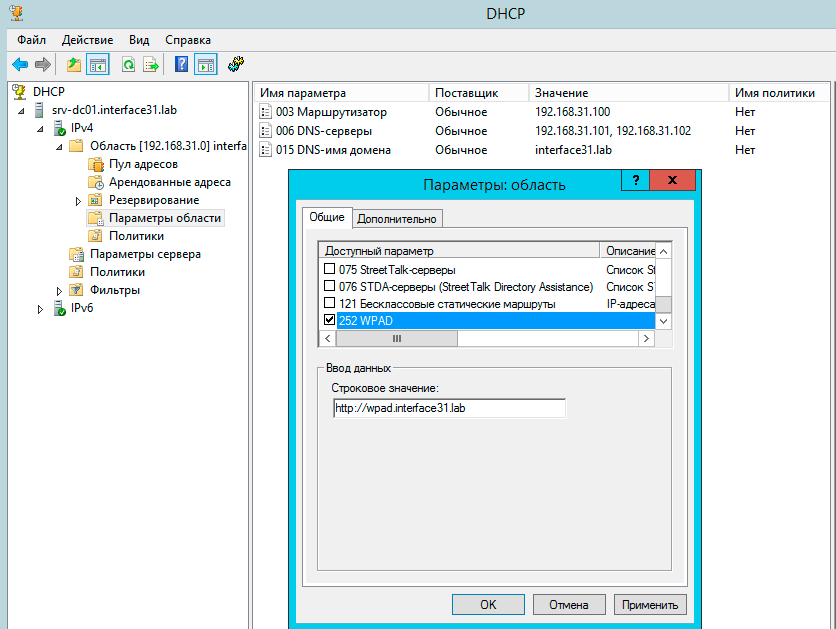Switch to the Дополнительно tab
The height and width of the screenshot is (629, 836).
pos(397,219)
